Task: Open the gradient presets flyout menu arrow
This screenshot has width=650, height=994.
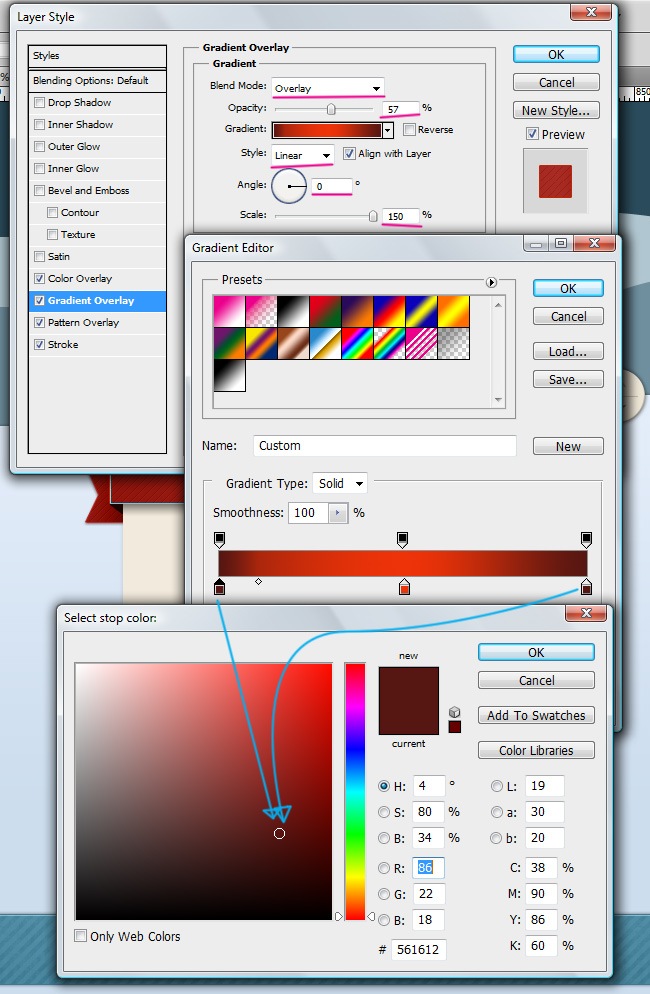Action: [x=492, y=282]
